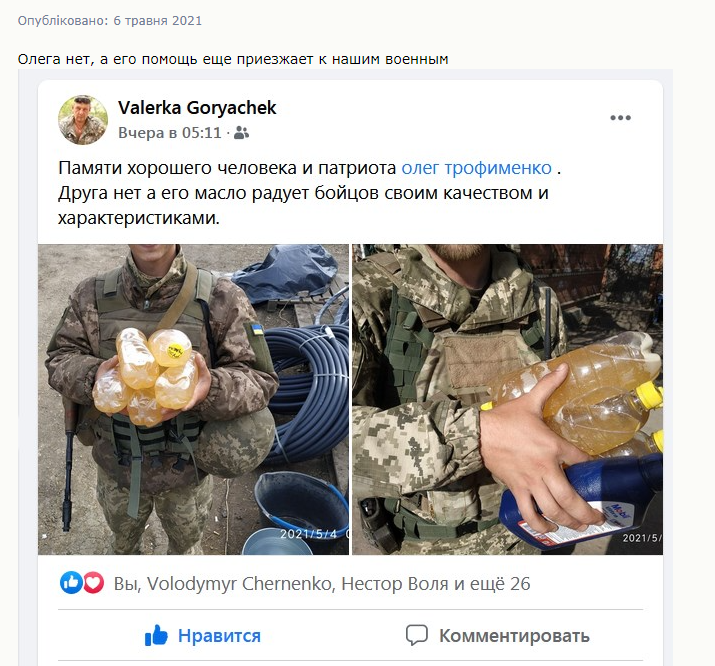
Task: Click the blue thumbs-up reaction icon
Action: click(x=71, y=583)
